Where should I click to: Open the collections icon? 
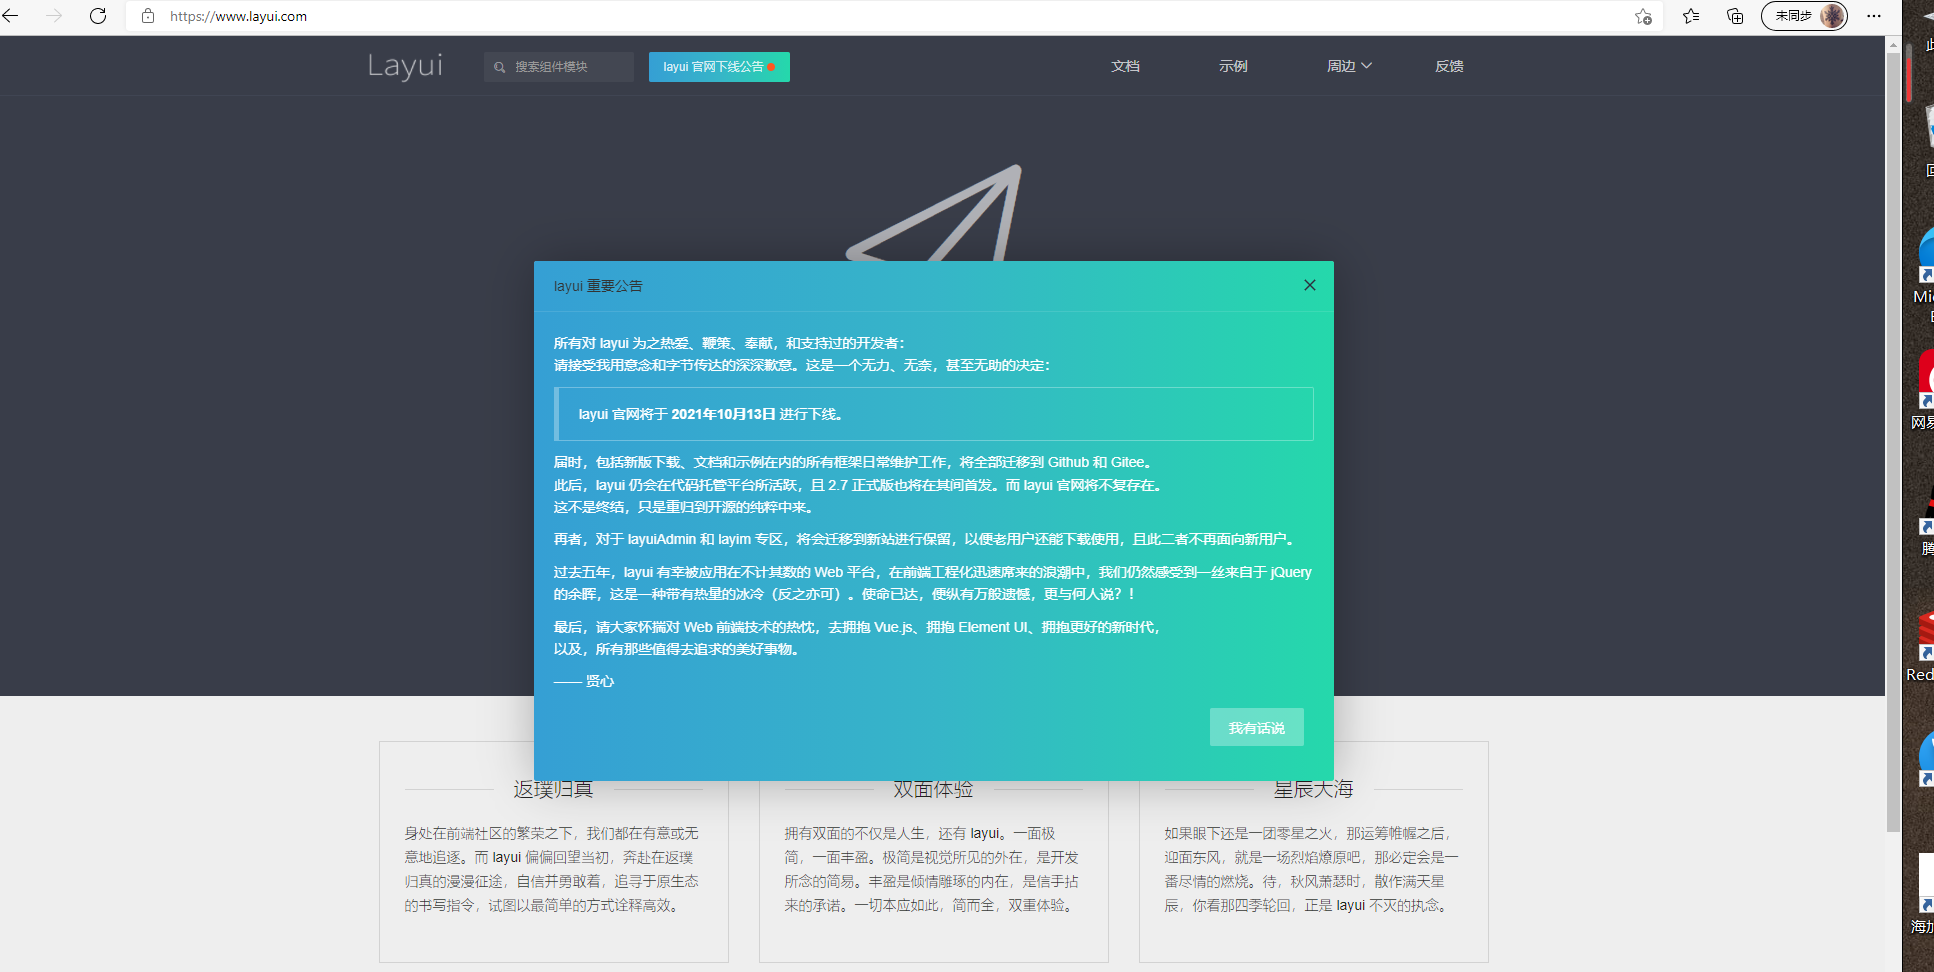tap(1735, 16)
